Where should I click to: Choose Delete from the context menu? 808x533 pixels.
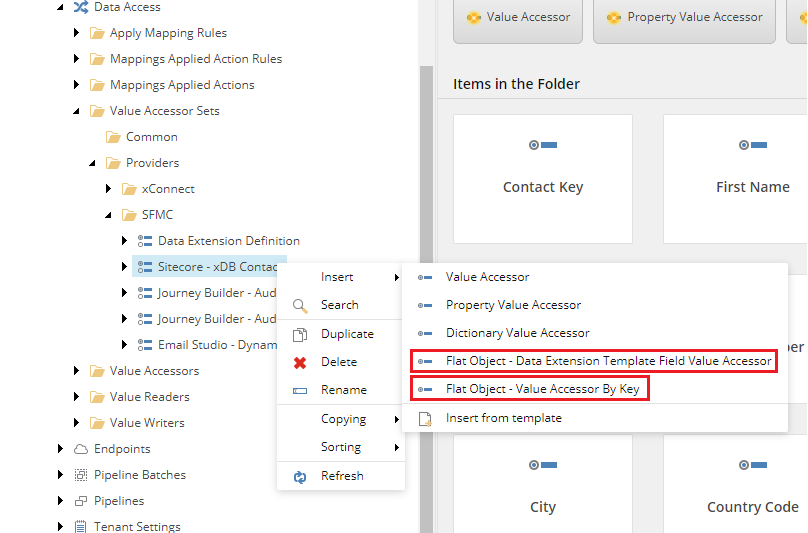(341, 362)
